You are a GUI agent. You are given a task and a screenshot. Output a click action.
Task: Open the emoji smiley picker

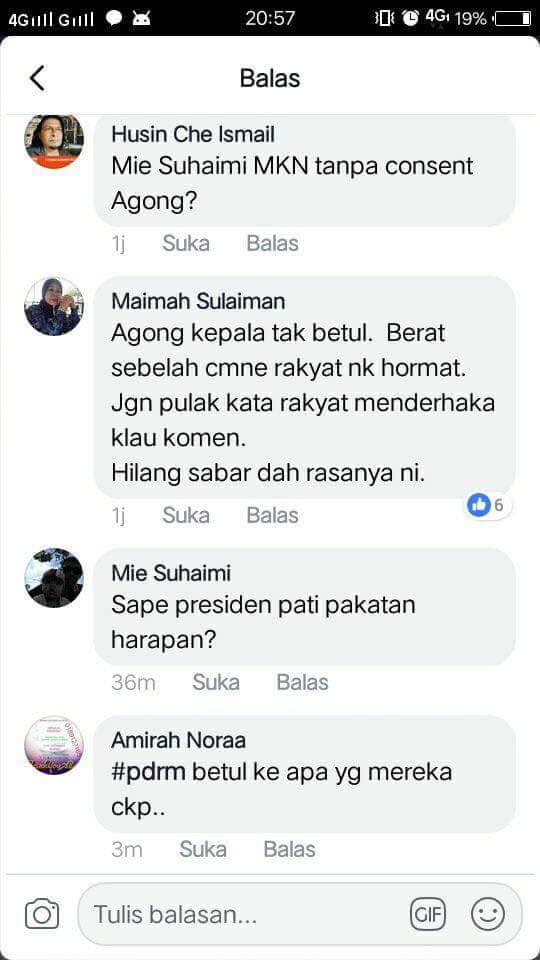point(488,915)
